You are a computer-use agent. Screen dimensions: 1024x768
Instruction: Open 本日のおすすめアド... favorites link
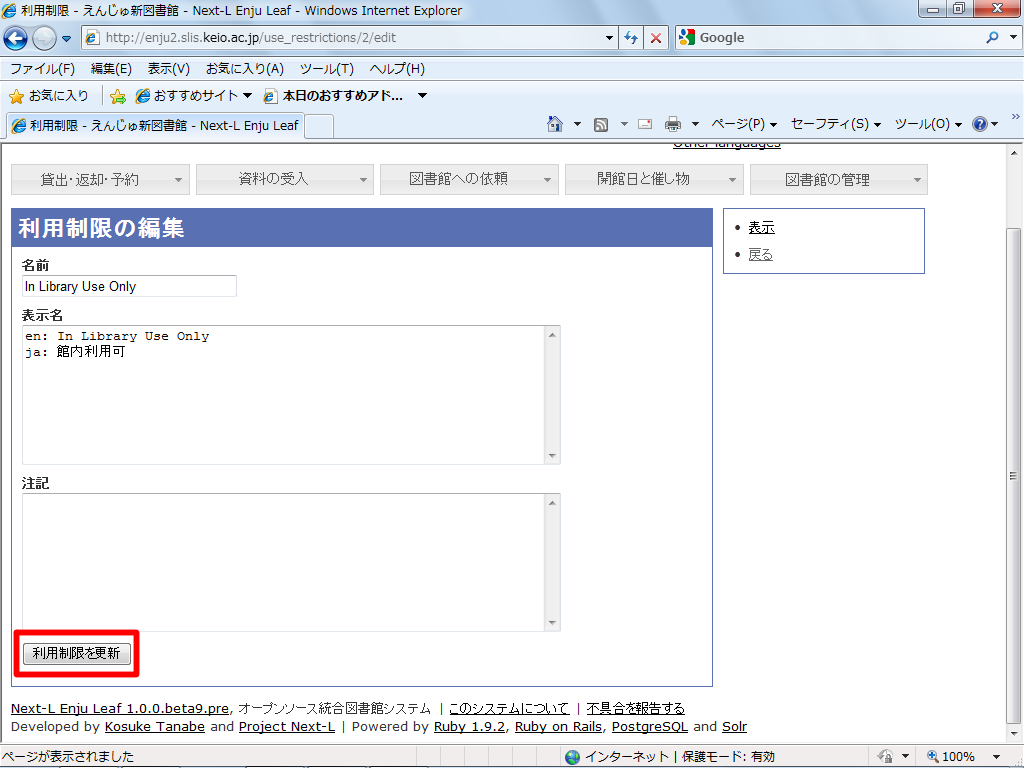click(x=333, y=96)
